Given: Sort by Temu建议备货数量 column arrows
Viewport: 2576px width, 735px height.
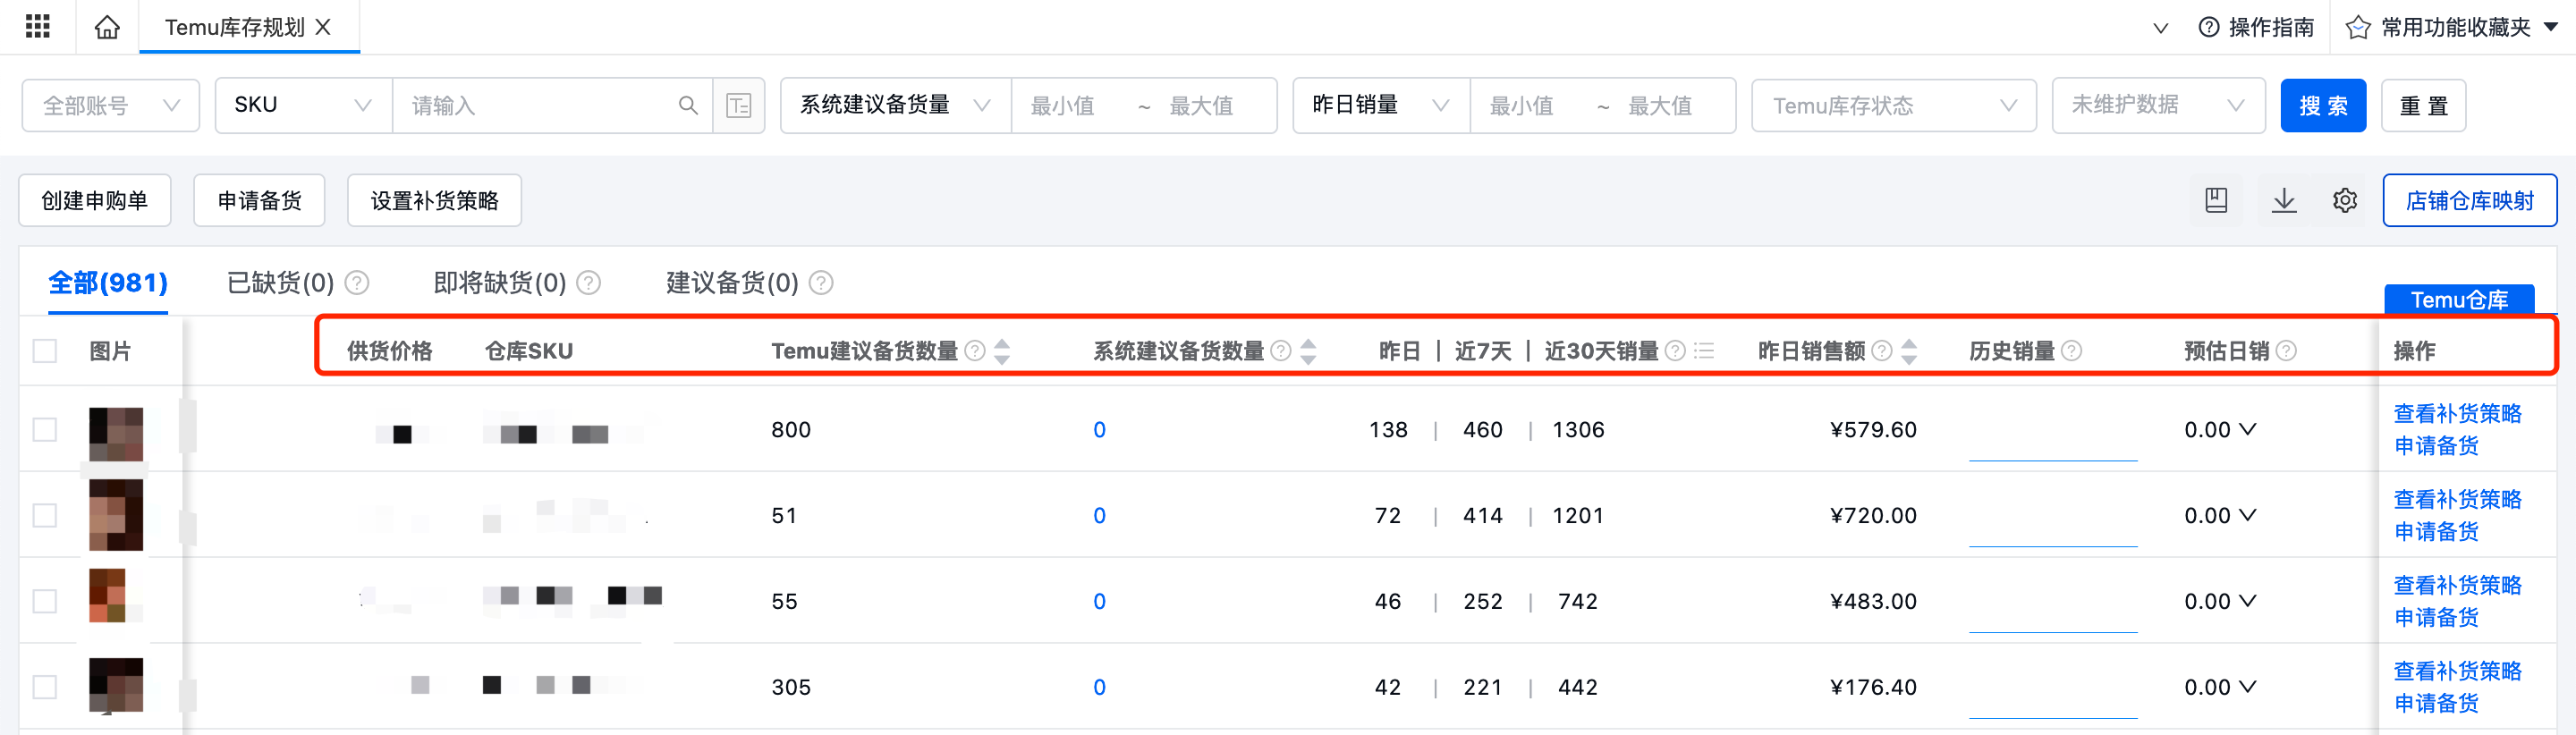Looking at the screenshot, I should tap(1002, 351).
